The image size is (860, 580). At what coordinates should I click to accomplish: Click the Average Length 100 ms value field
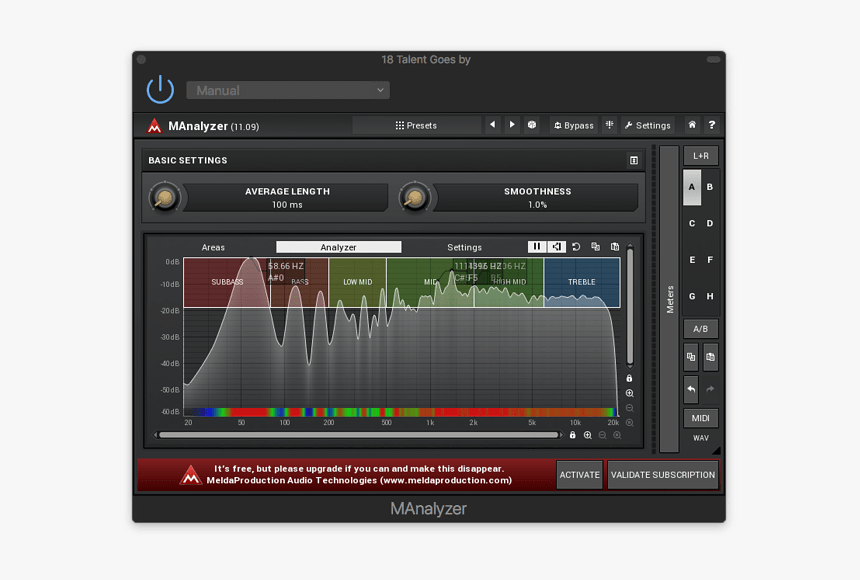[287, 198]
